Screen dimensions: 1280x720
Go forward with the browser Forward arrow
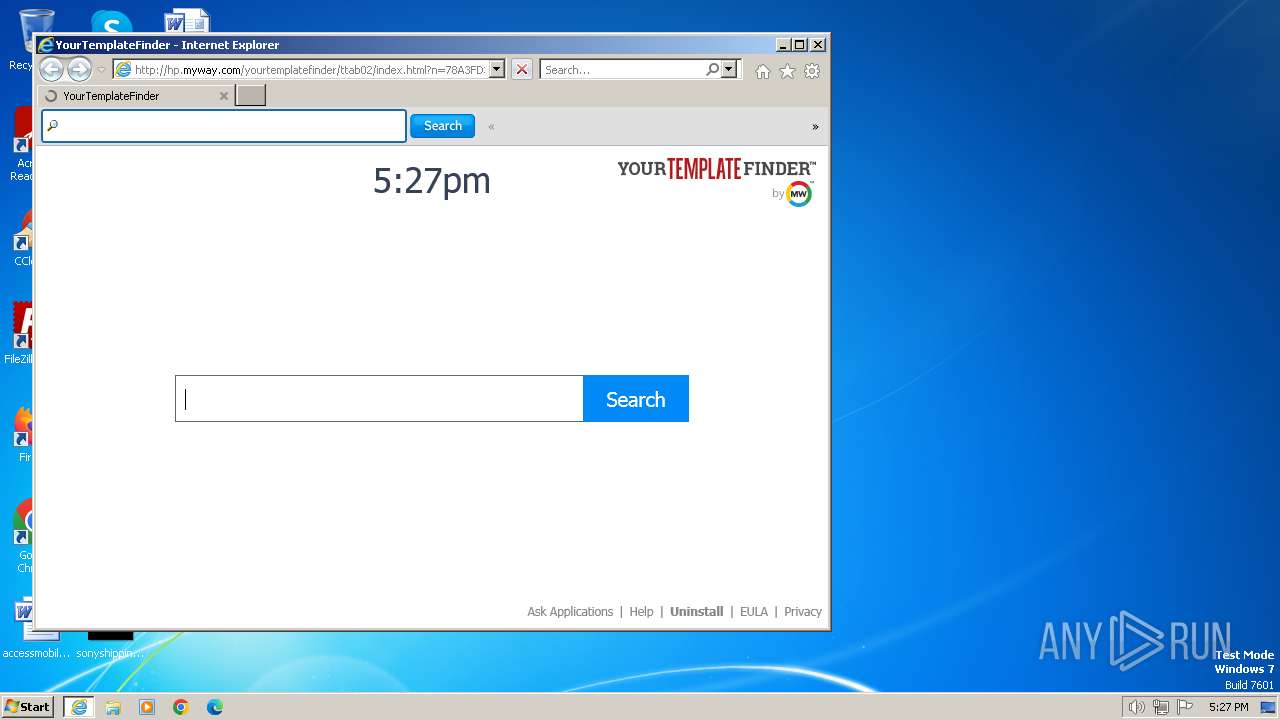pyautogui.click(x=79, y=69)
